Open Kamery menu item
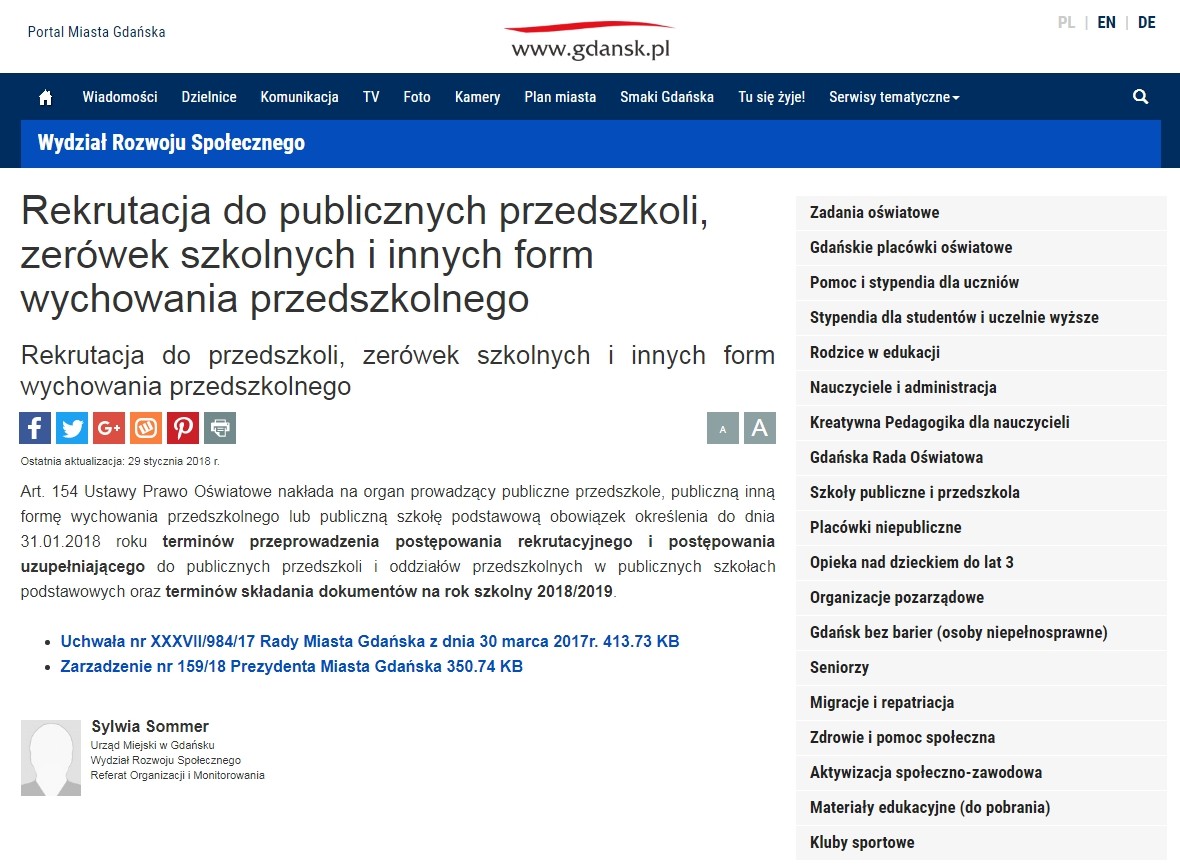This screenshot has width=1180, height=867. (x=477, y=97)
